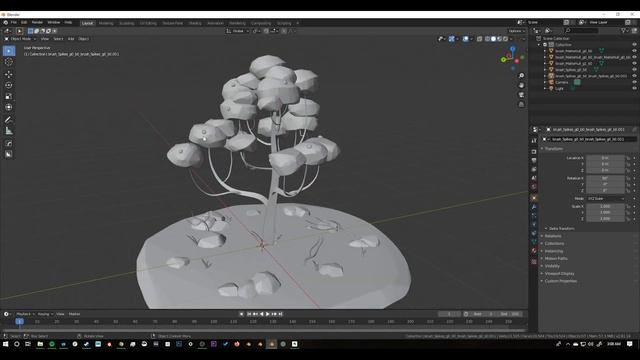The image size is (640, 360).
Task: Switch perspective/orthographic with the grid icon
Action: [x=521, y=104]
